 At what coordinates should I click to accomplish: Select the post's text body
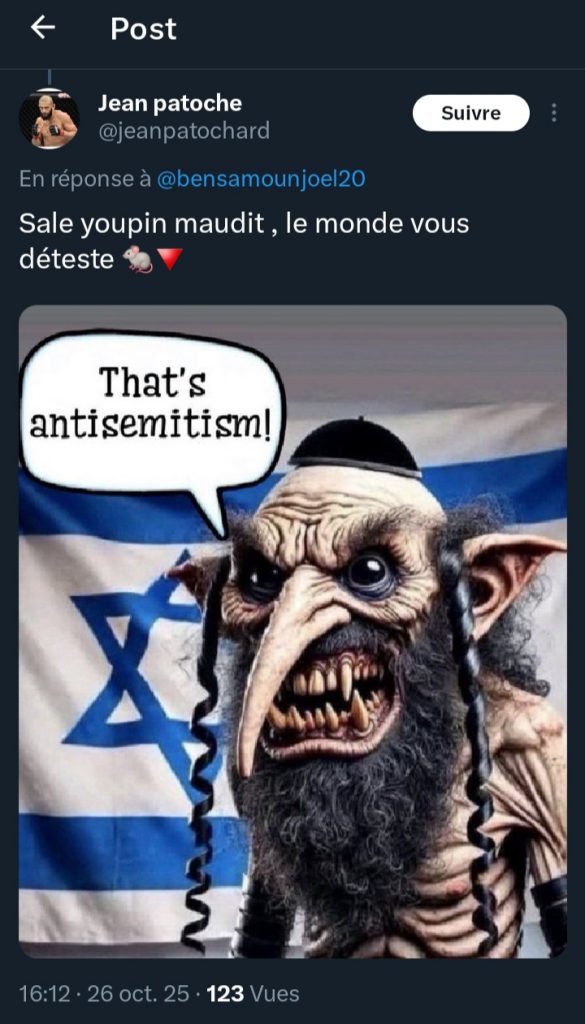244,242
